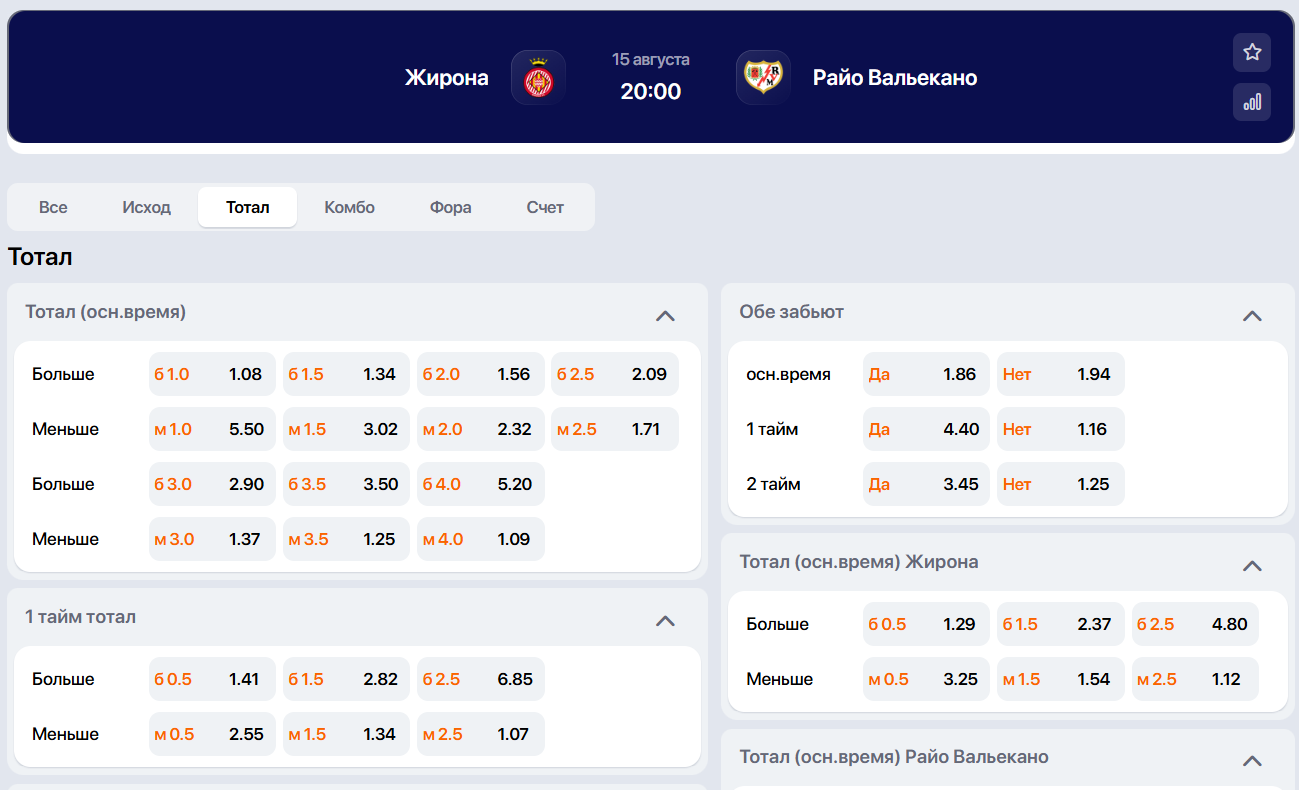
Task: Bet both score Да осн.время 1.86
Action: [x=926, y=374]
